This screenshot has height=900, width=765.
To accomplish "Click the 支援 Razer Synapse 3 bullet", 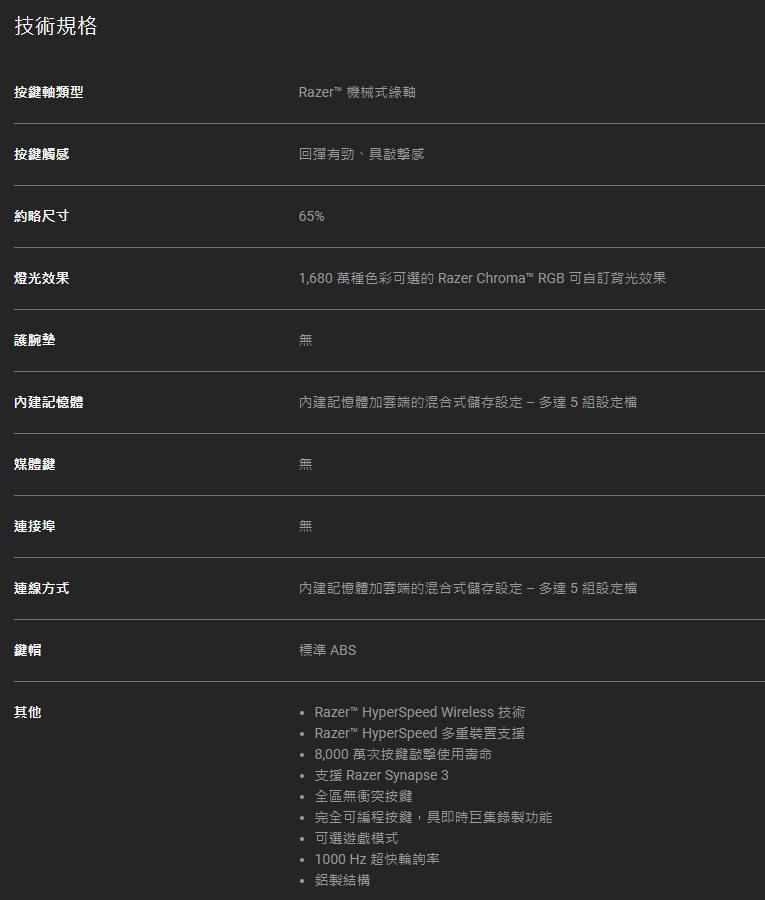I will 381,775.
